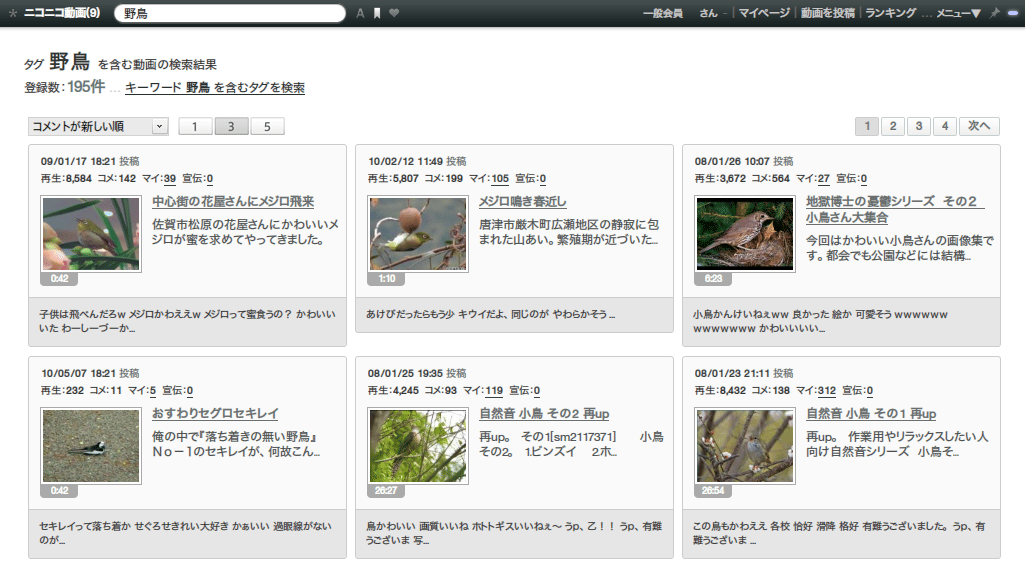The image size is (1025, 567).
Task: Click upload date 10/05/07 18:21 投稿
Action: coord(90,373)
